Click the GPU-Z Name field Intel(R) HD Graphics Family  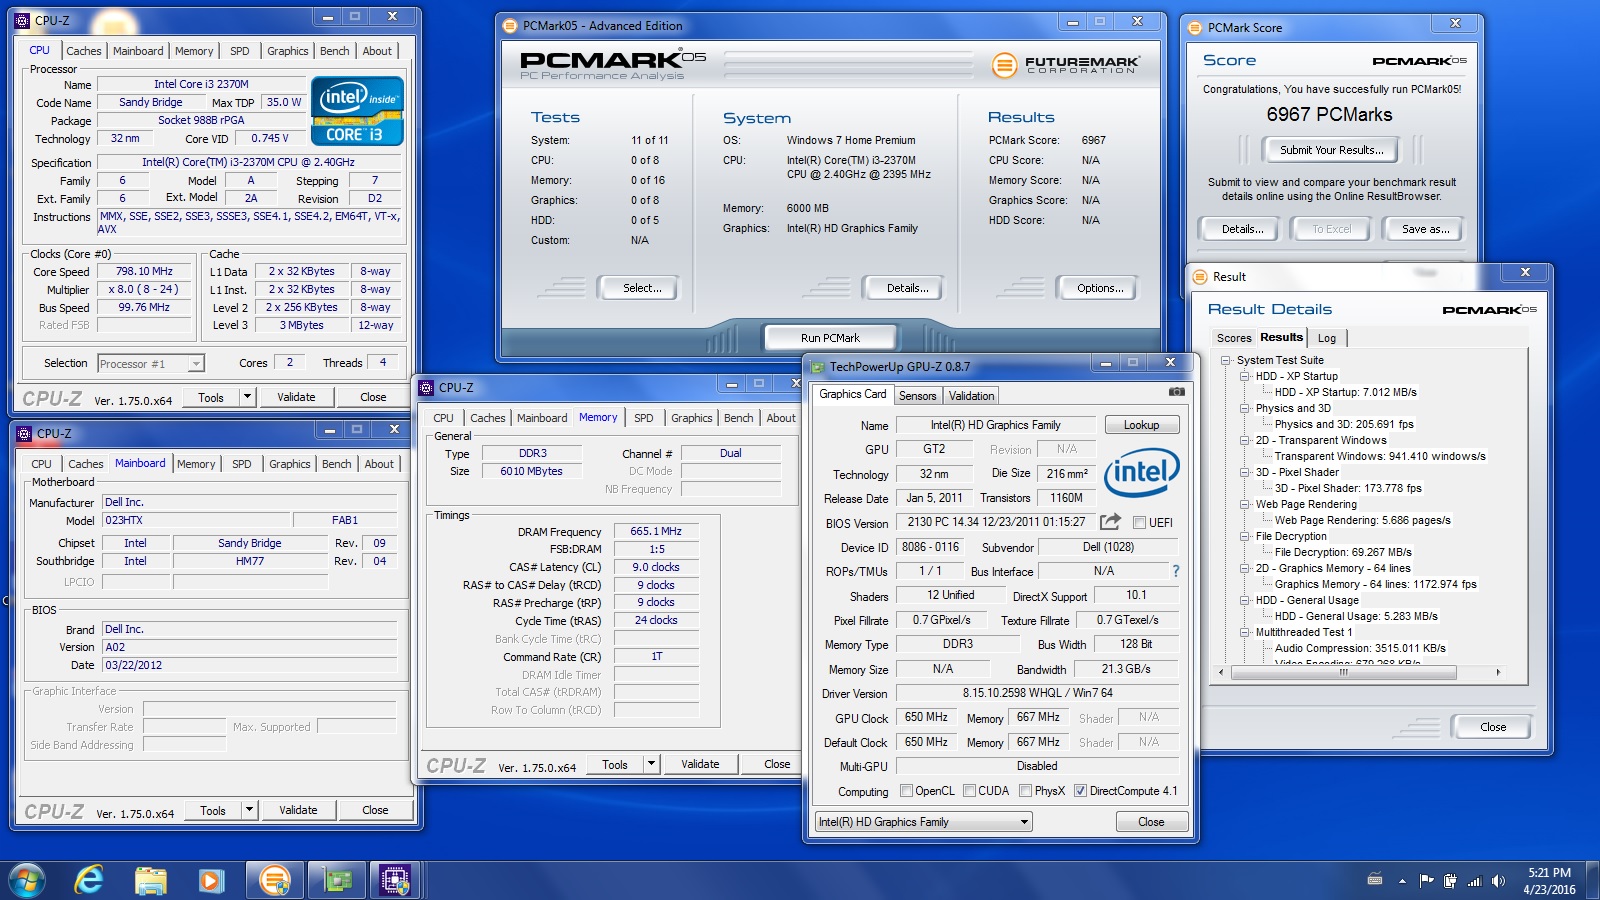point(995,425)
